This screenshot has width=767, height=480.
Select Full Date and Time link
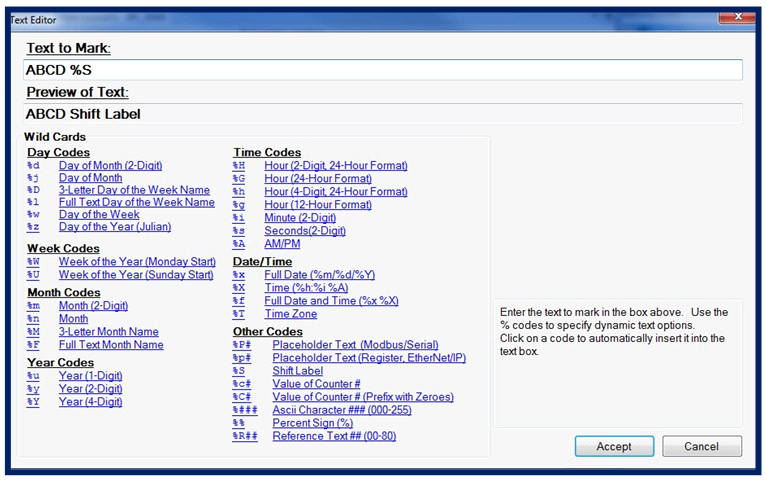331,300
